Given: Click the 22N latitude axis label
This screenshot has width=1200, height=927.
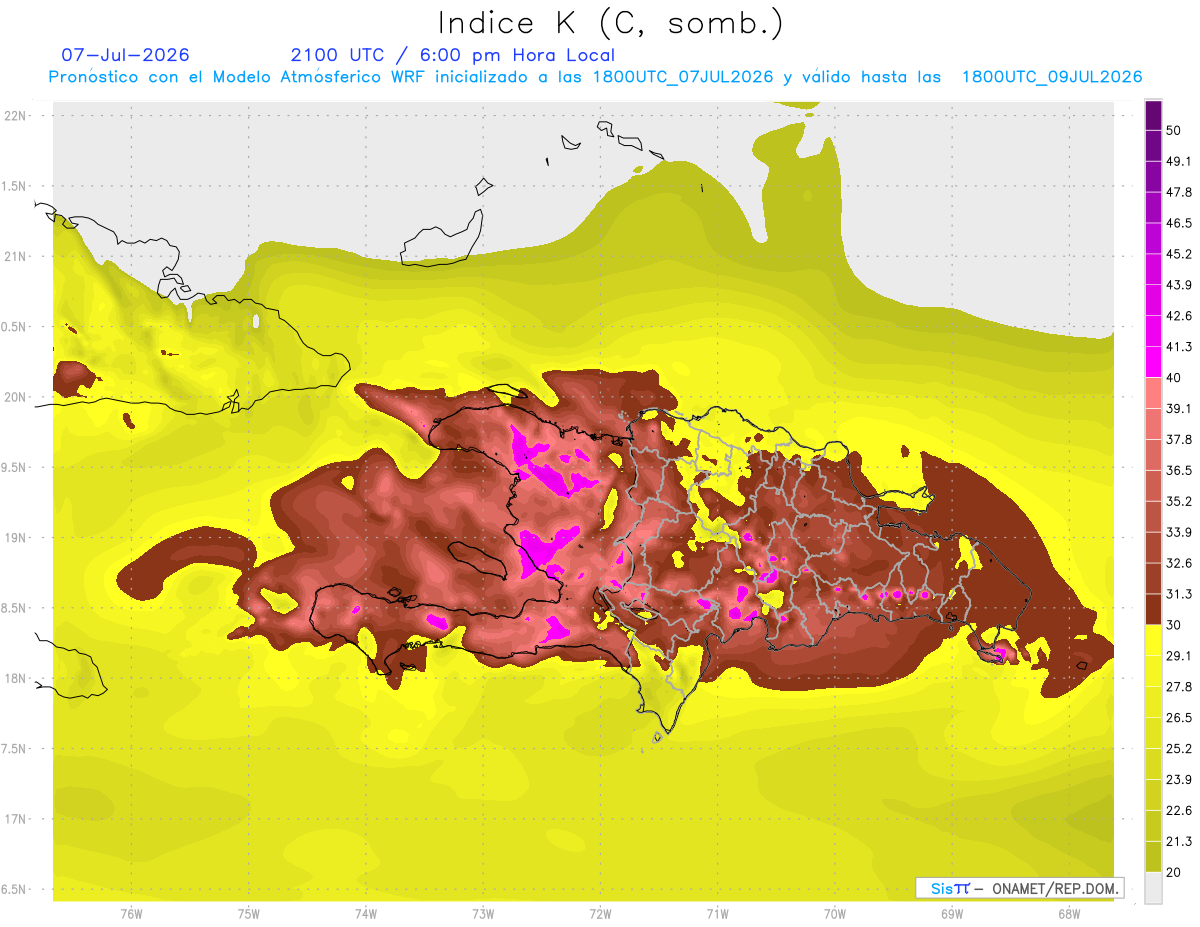Looking at the screenshot, I should point(15,115).
